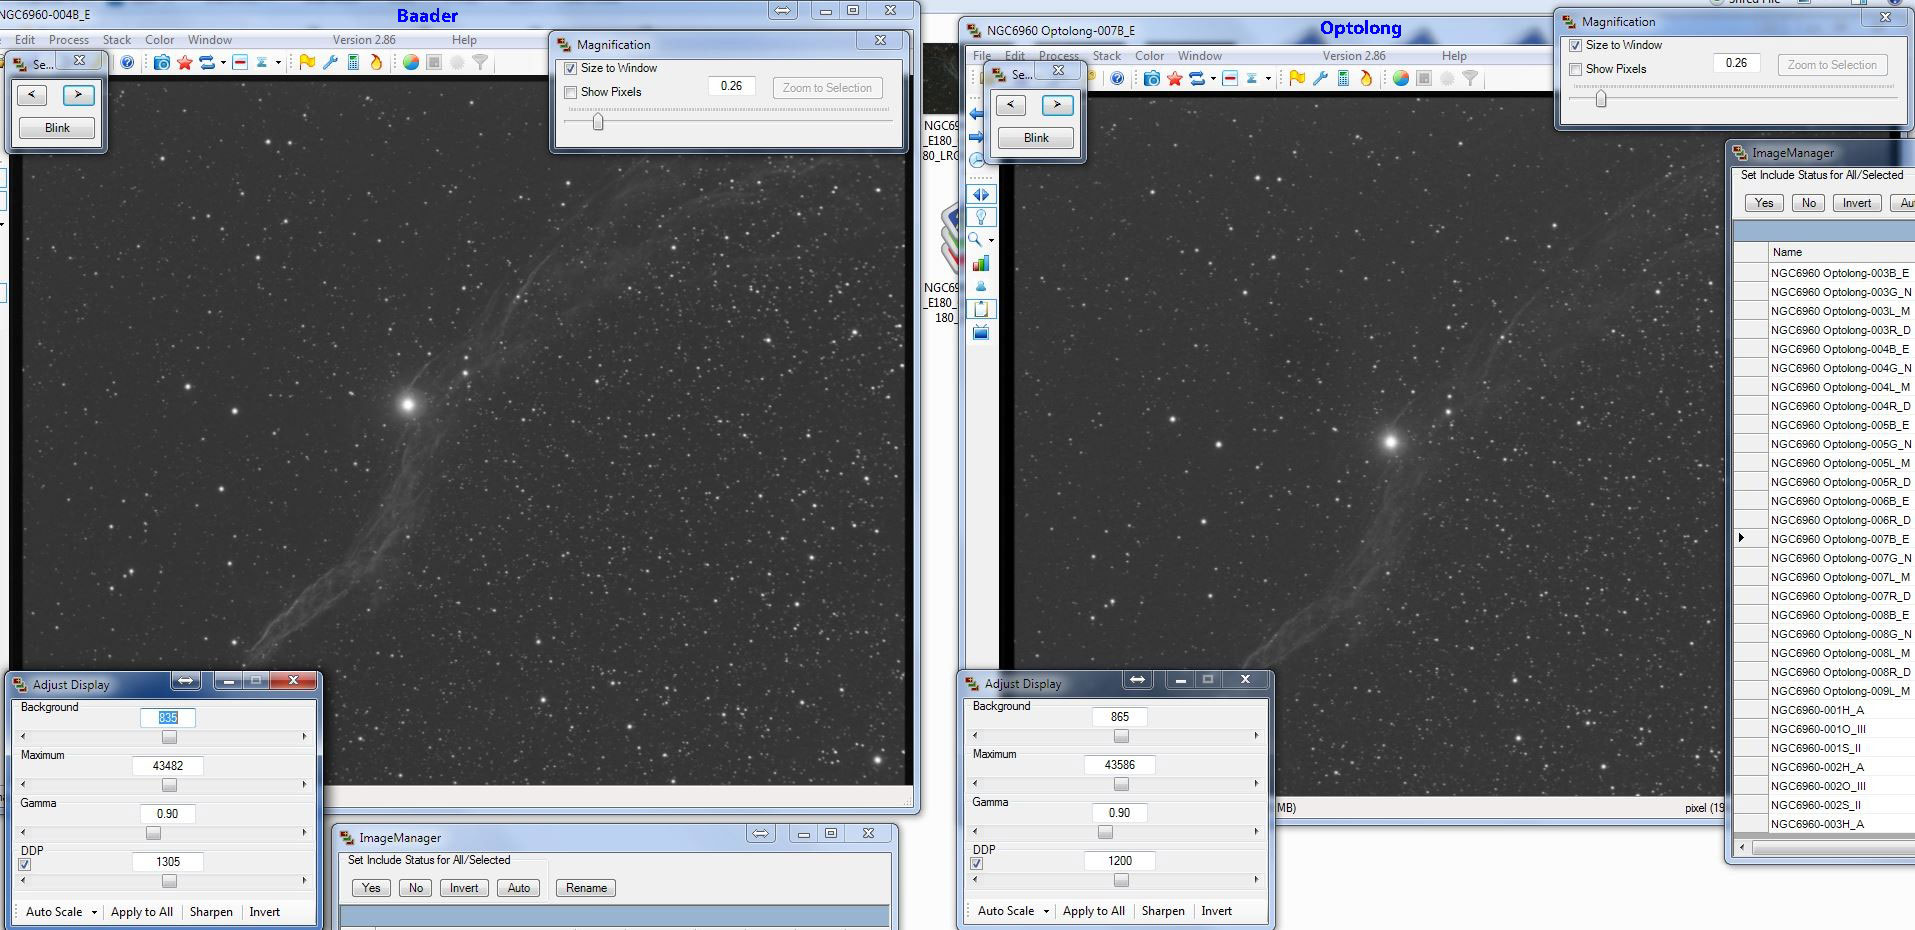Click the Optolong magnification slider handle
The height and width of the screenshot is (930, 1915).
coord(1601,98)
